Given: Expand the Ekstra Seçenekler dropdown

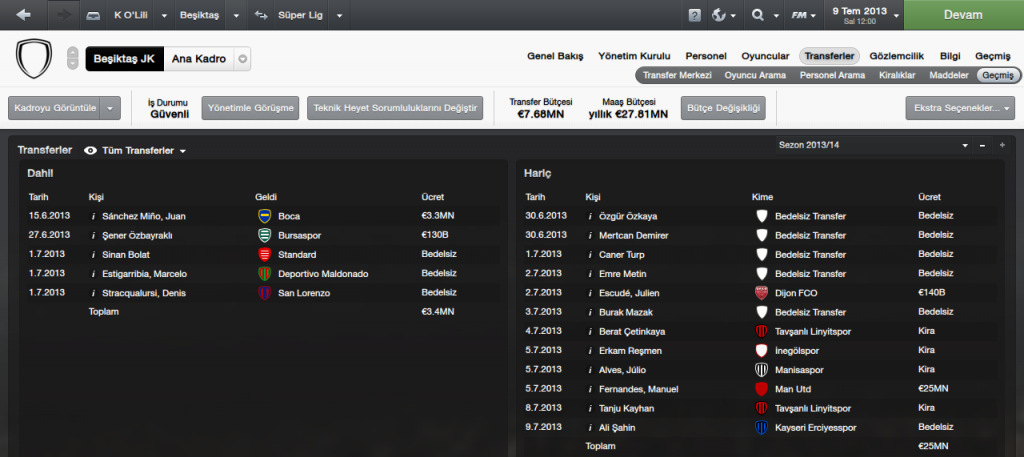Looking at the screenshot, I should click(958, 107).
